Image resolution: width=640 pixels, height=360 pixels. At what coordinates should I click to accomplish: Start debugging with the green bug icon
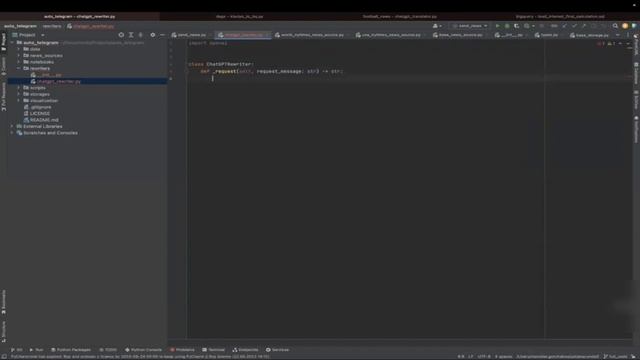click(507, 26)
